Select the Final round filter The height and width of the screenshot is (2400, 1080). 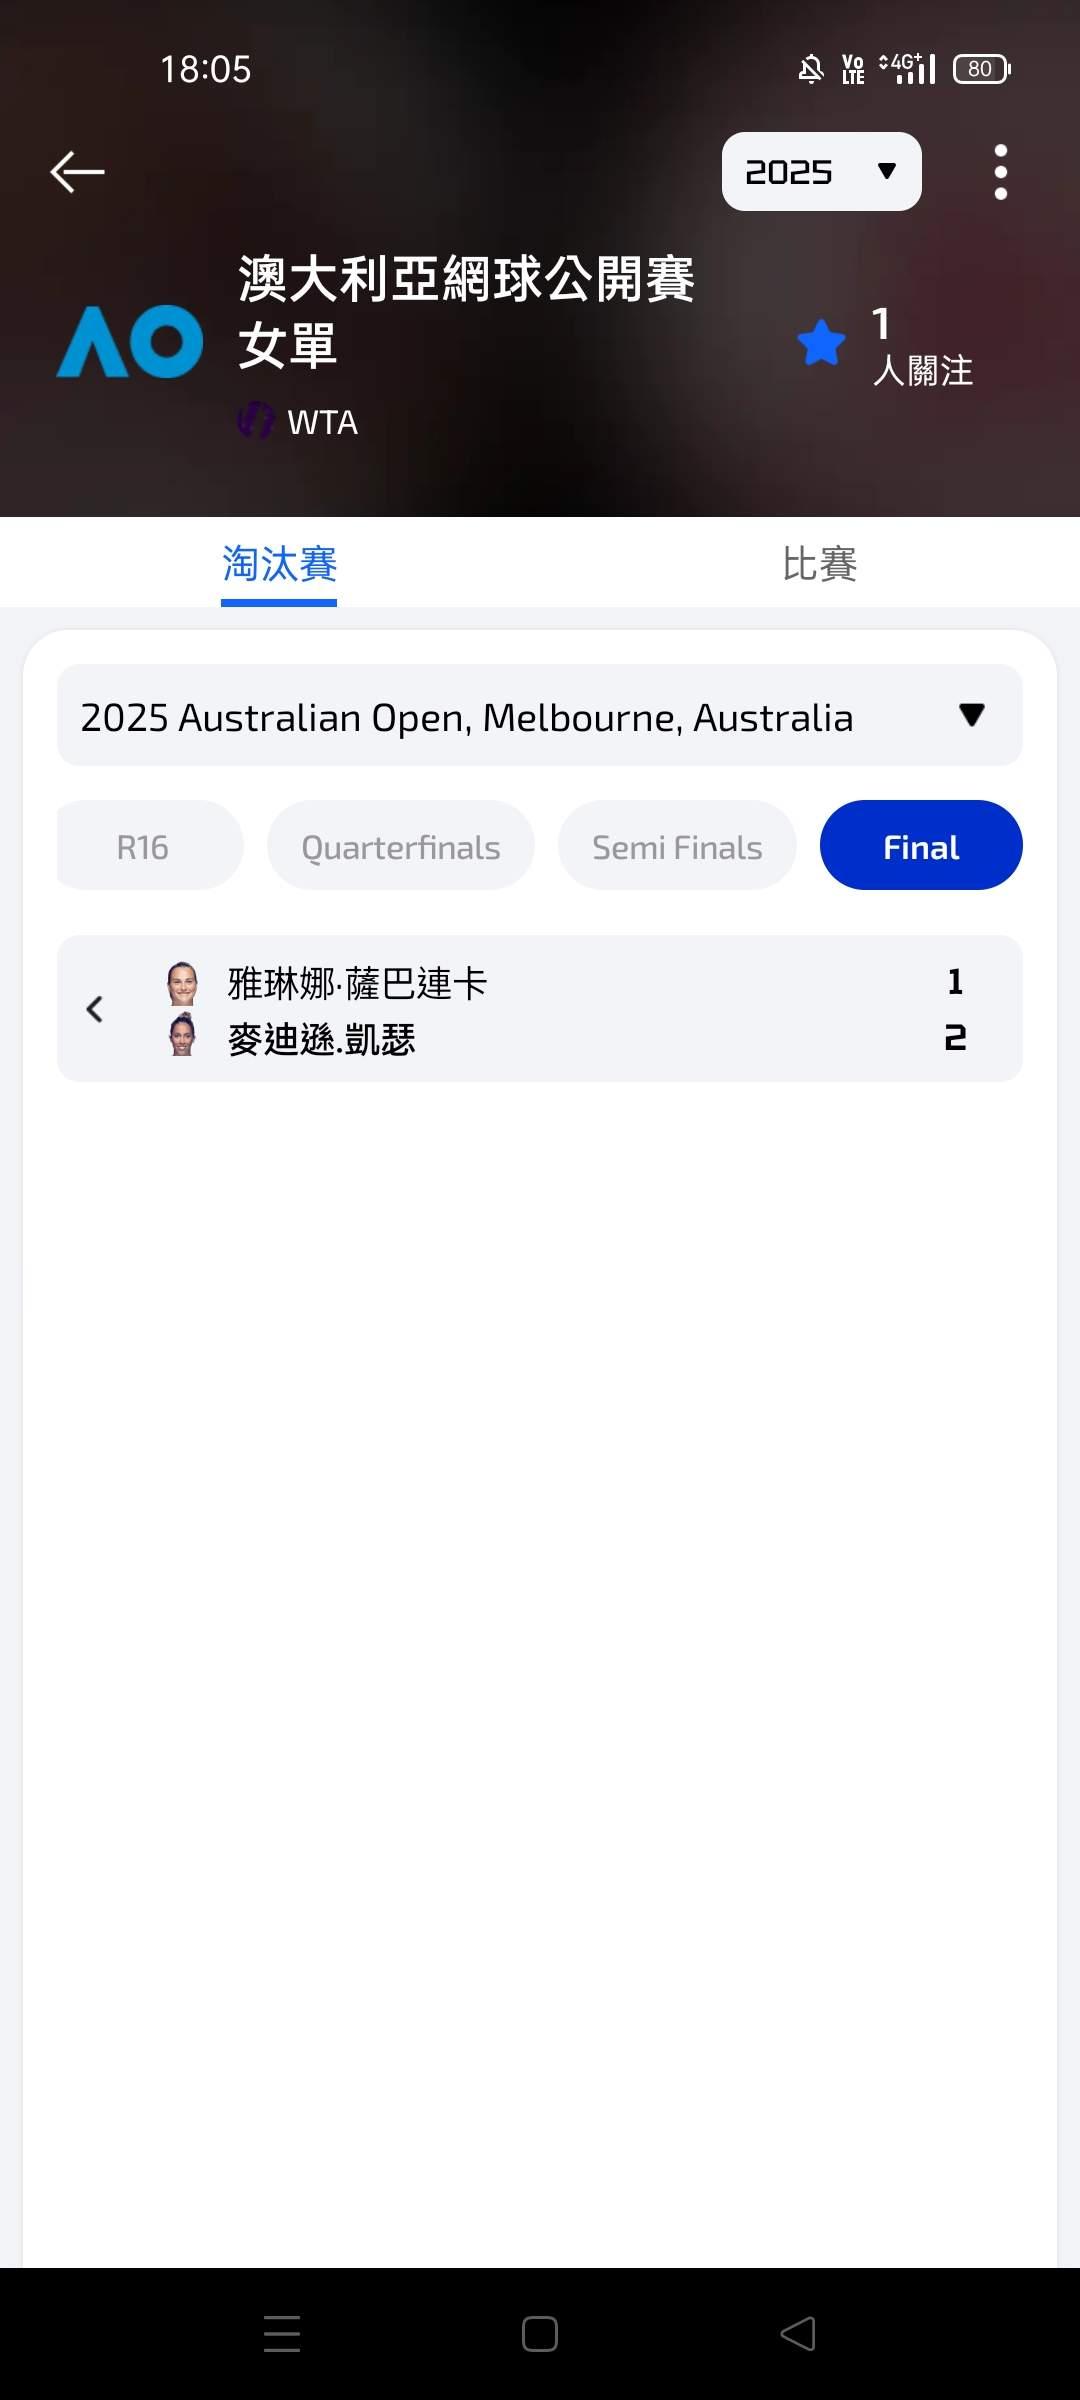click(921, 847)
